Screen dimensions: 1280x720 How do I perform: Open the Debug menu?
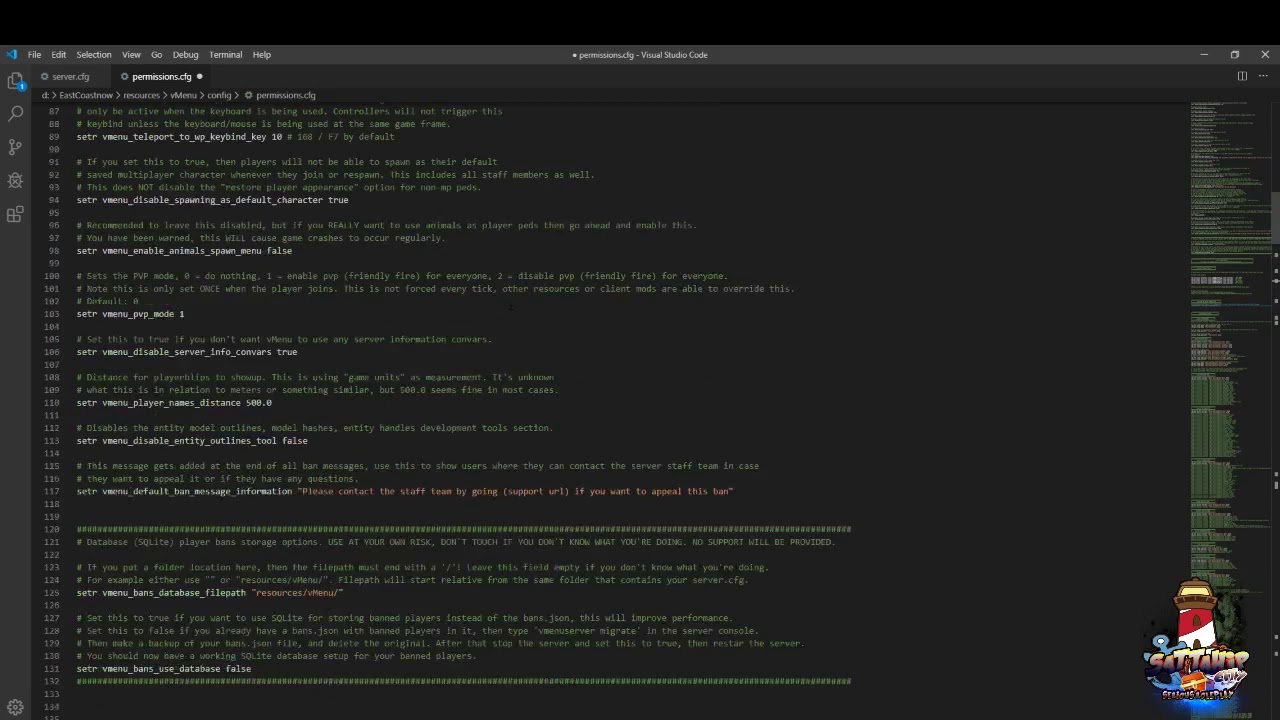[x=185, y=55]
